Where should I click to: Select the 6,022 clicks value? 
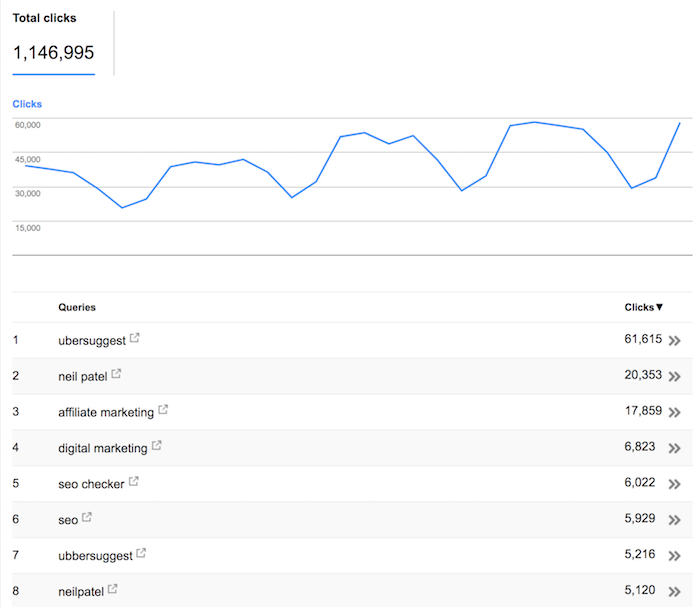[x=640, y=482]
